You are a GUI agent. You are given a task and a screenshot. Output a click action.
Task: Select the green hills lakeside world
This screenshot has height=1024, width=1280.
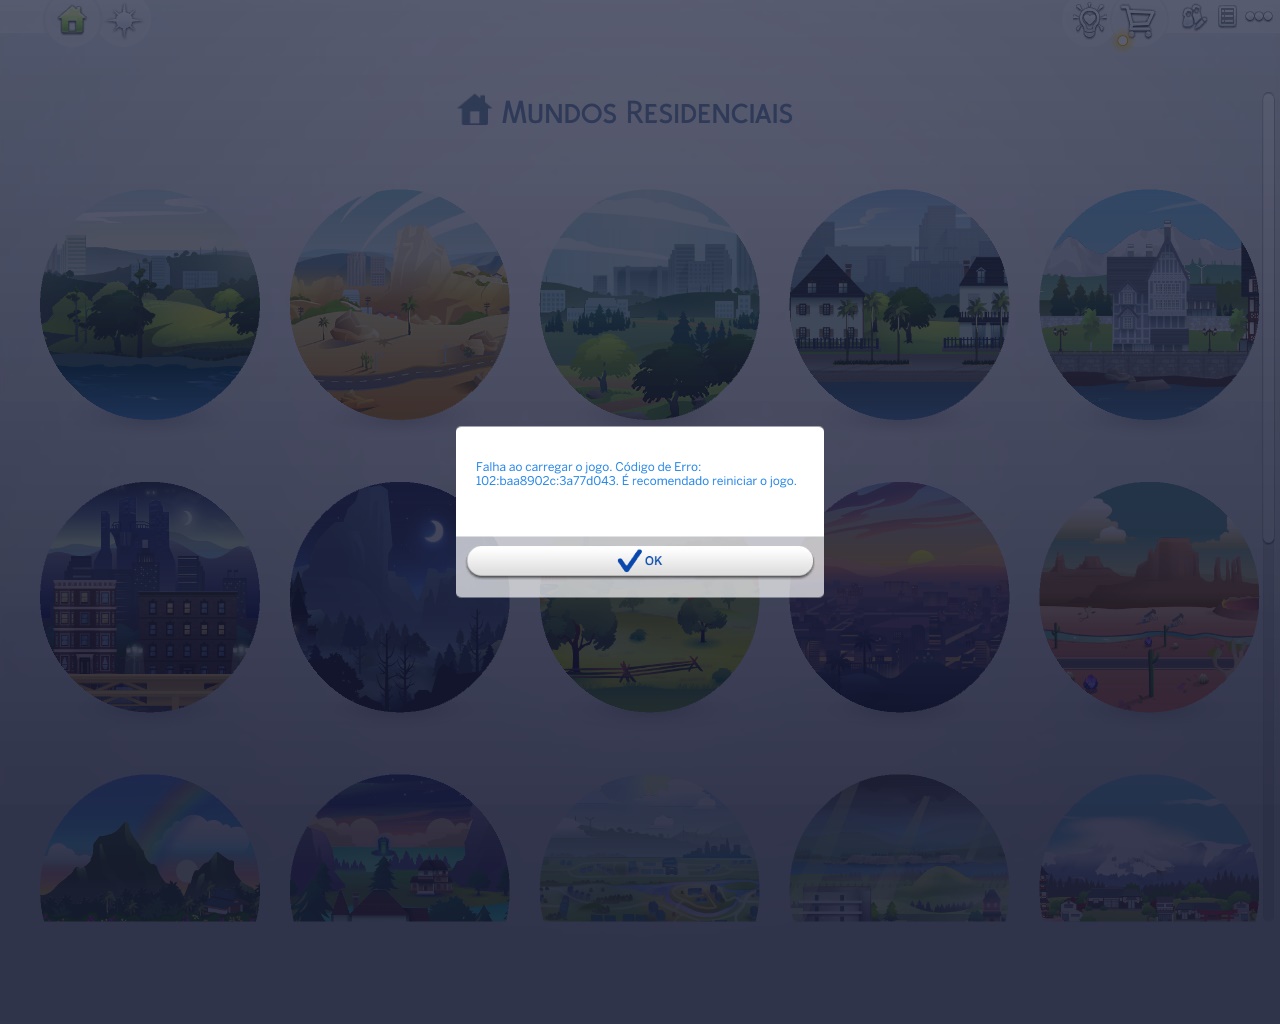(x=150, y=304)
